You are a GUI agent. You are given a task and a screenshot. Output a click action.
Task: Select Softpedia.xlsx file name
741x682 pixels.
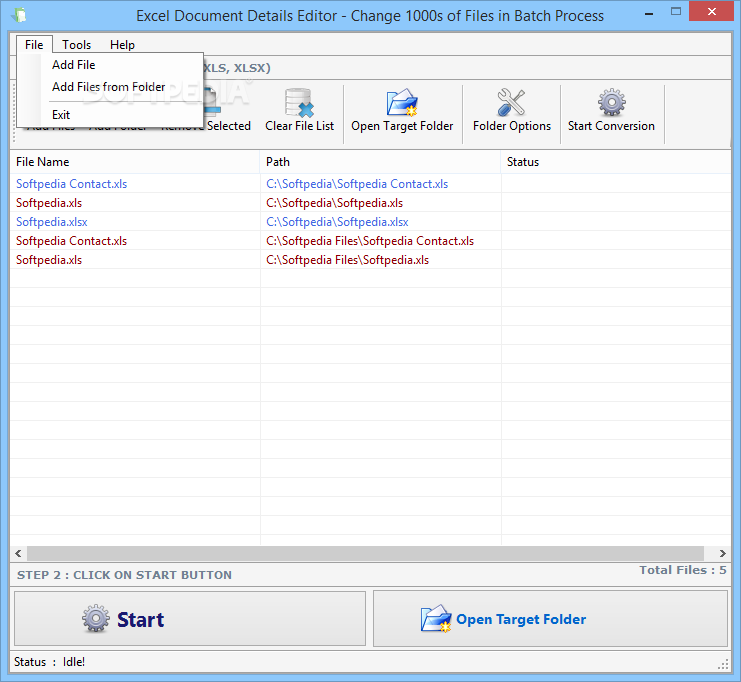click(52, 222)
